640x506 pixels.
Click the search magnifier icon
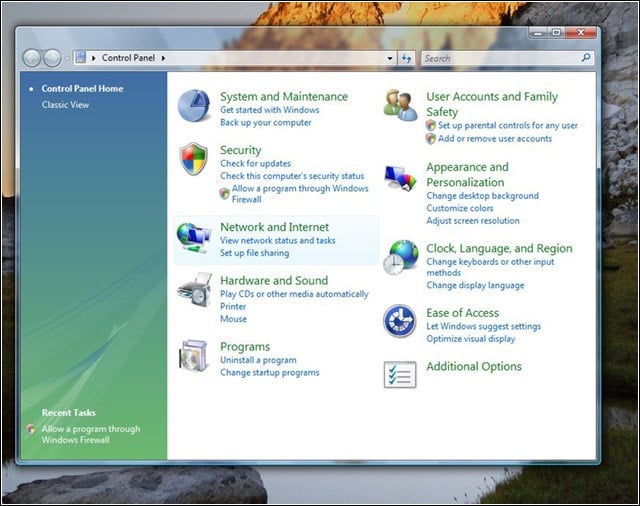(586, 58)
